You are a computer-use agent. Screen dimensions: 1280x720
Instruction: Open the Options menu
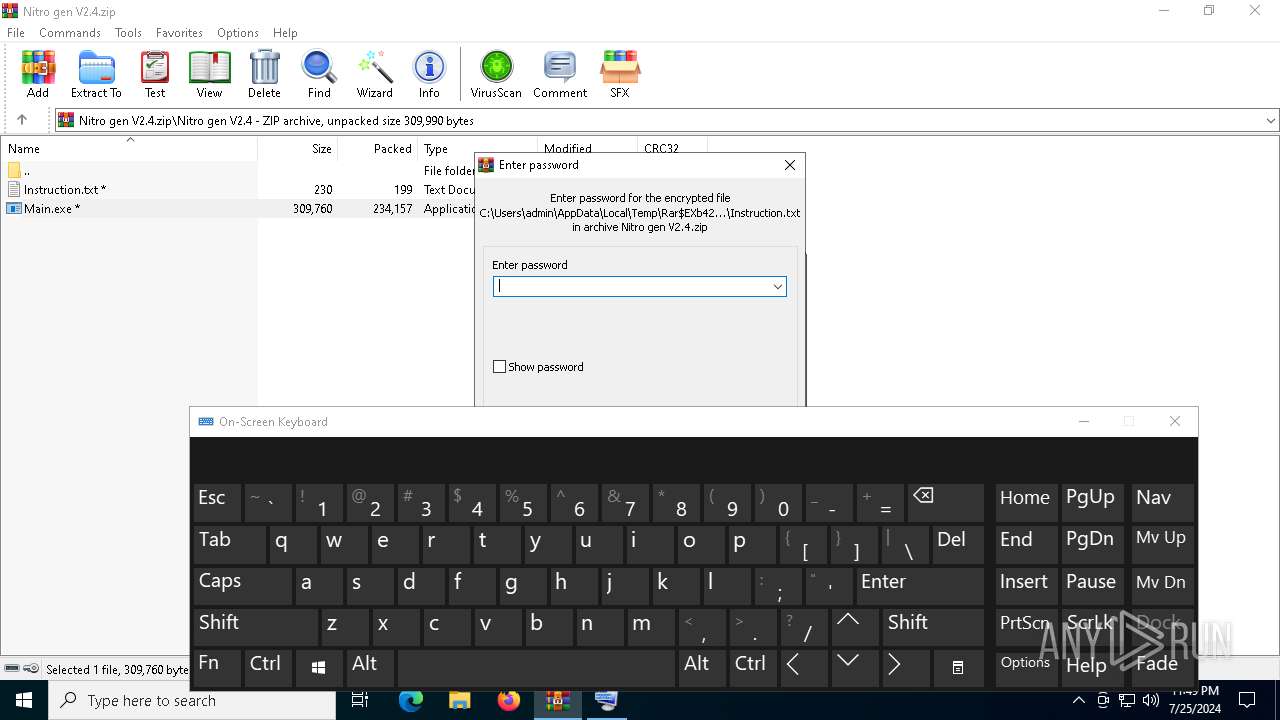click(238, 33)
